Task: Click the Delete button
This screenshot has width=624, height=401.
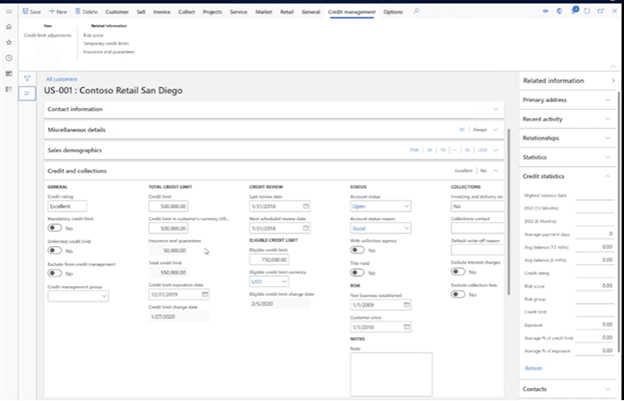Action: coord(86,12)
